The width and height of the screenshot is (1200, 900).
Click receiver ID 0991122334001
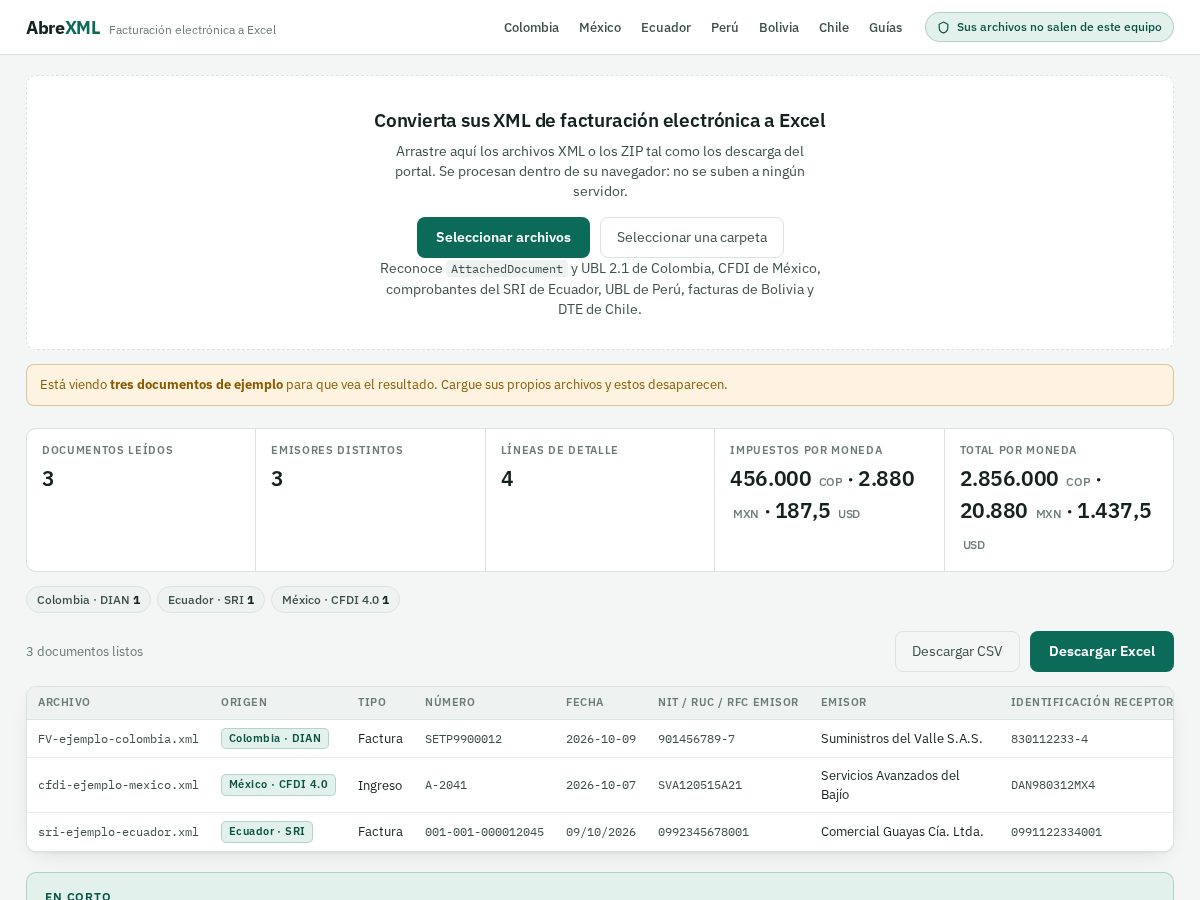pyautogui.click(x=1056, y=832)
